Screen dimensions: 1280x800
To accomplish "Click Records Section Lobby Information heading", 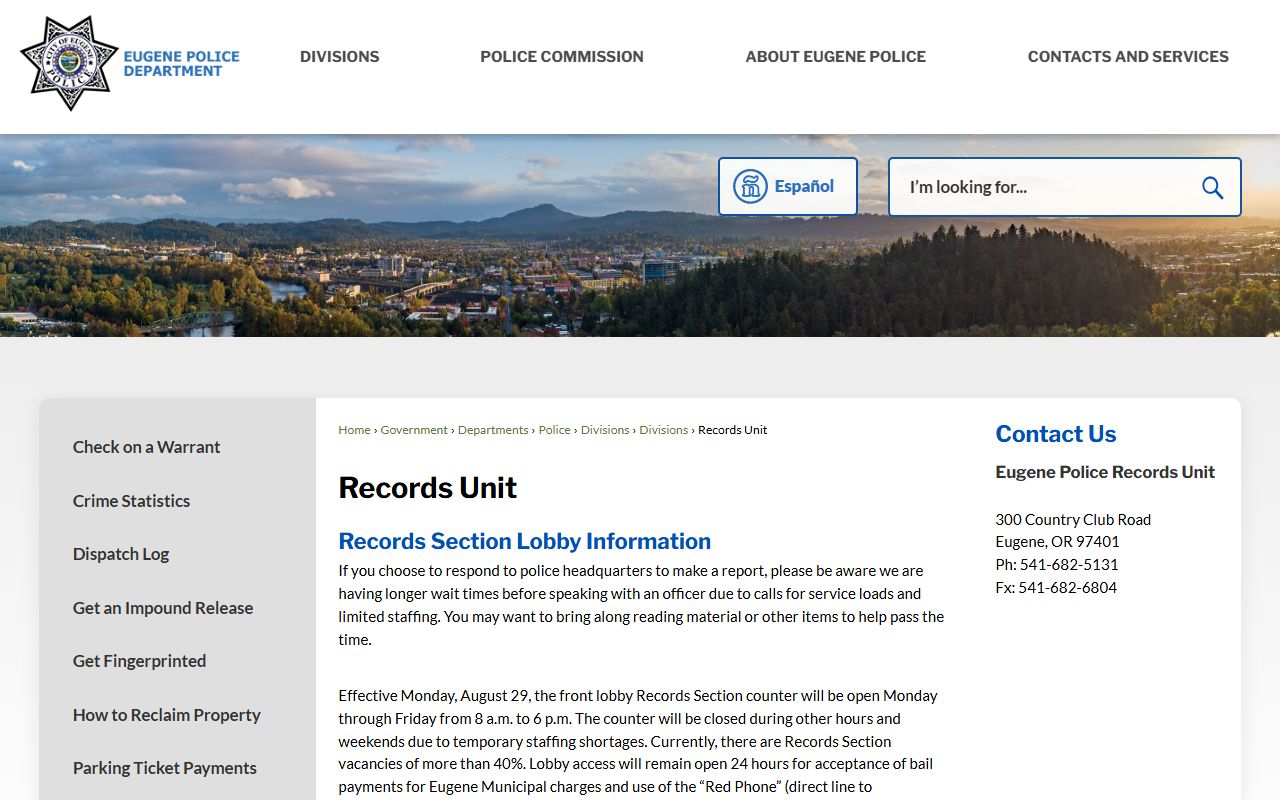I will point(525,541).
